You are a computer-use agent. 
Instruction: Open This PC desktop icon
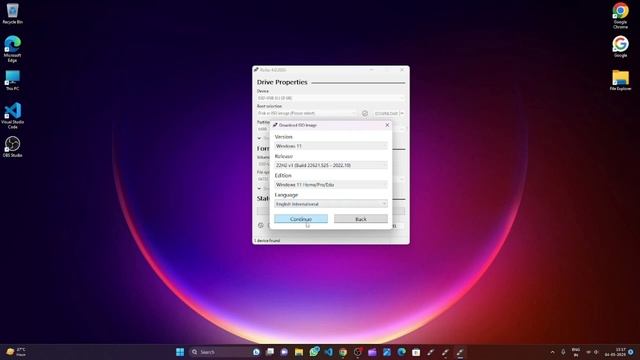click(12, 80)
